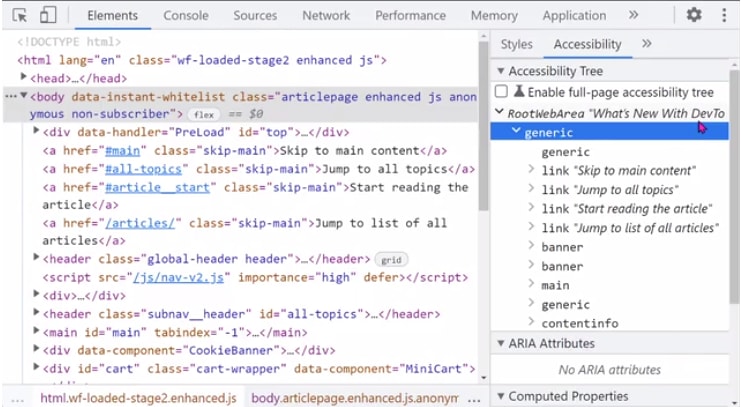Screen dimensions: 741x407
Task: Expand the head element
Action: coord(23,77)
